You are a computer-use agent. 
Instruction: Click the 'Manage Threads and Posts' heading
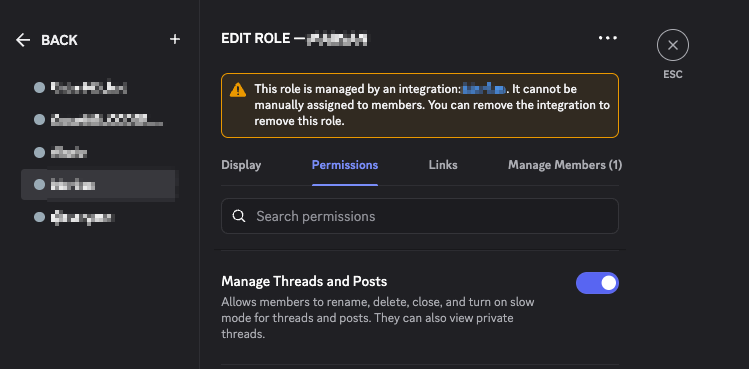tap(304, 281)
